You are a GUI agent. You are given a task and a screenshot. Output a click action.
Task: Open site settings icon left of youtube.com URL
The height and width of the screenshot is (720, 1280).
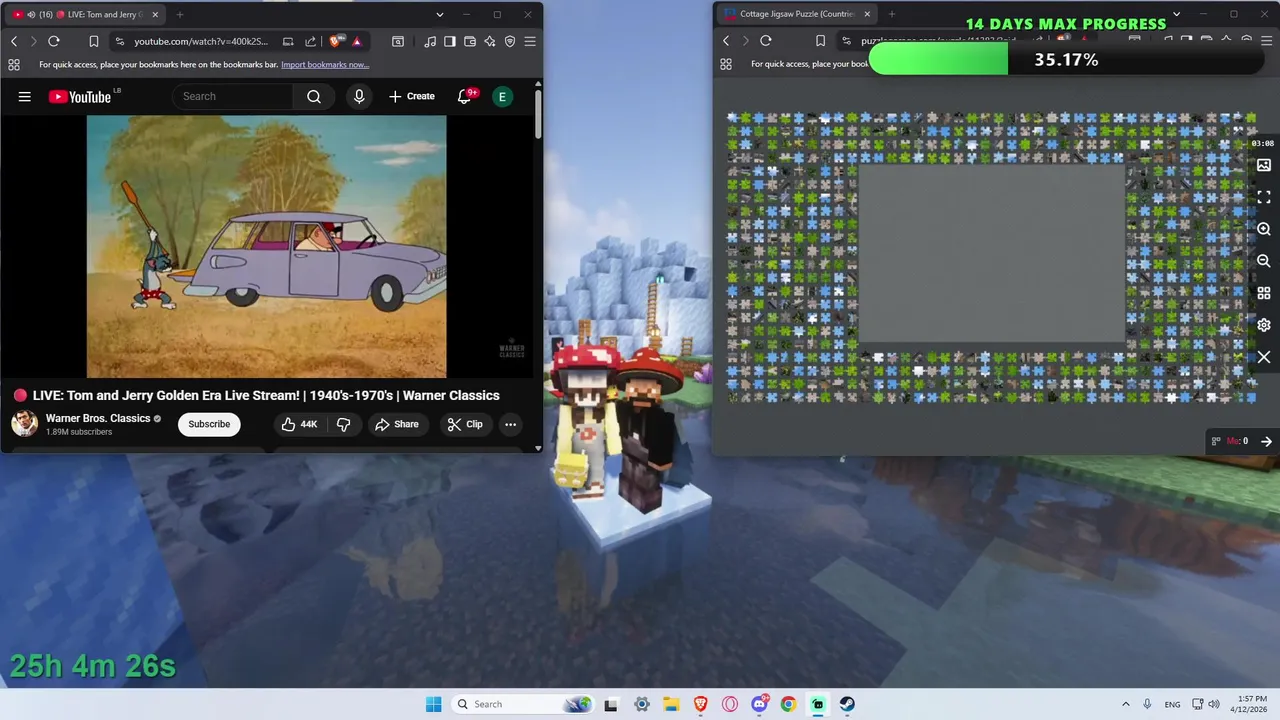pos(120,41)
